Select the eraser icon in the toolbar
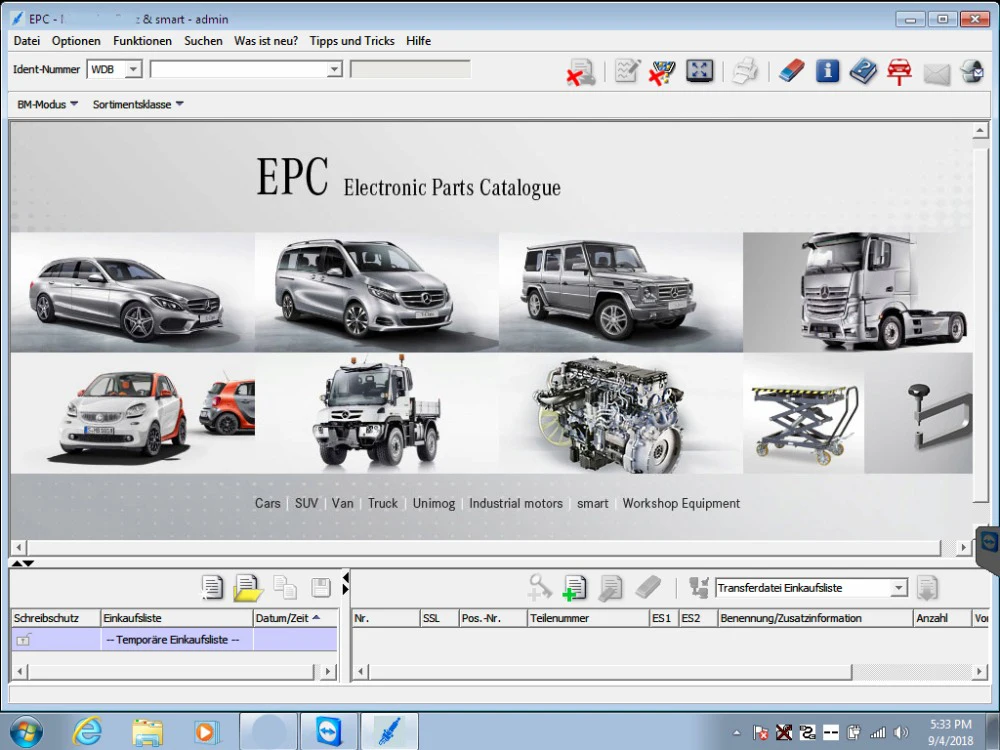Screen dimensions: 1000x750 pos(791,70)
